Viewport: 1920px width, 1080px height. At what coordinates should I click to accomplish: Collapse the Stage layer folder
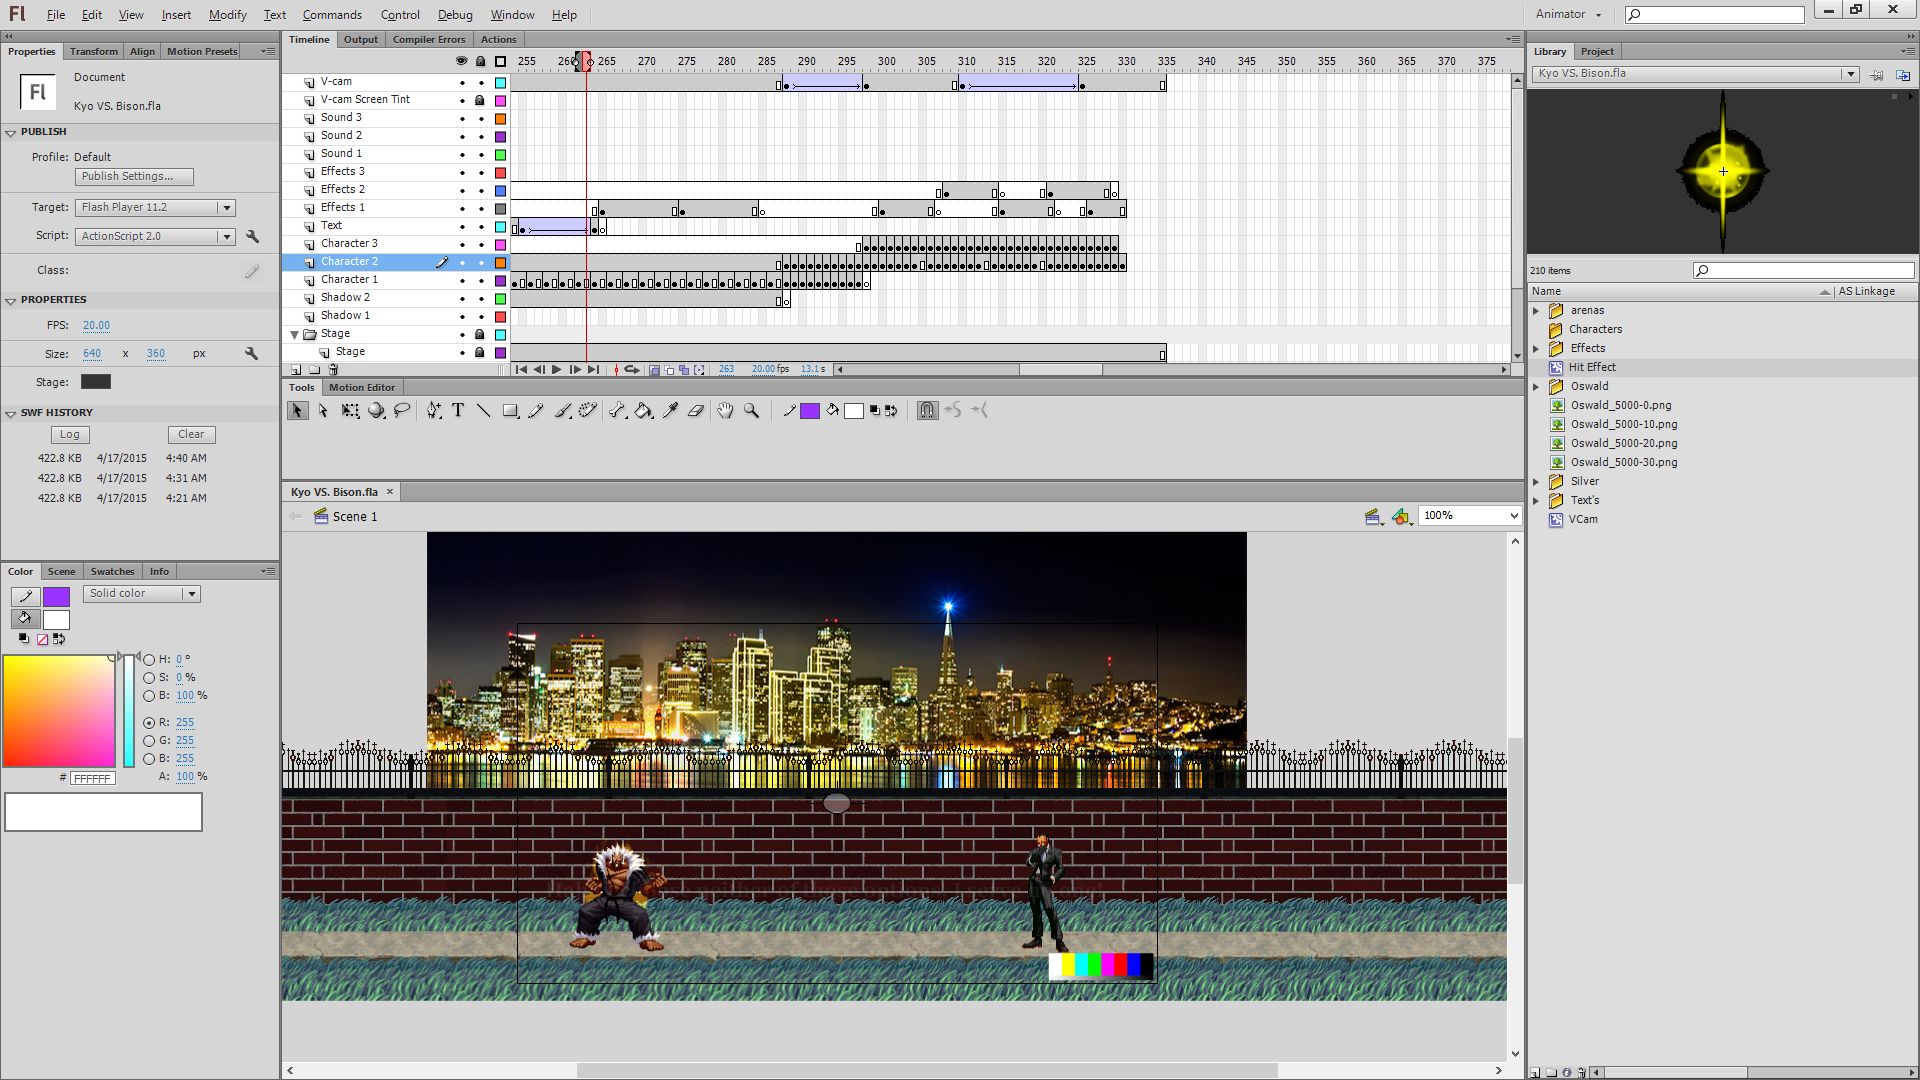(295, 335)
